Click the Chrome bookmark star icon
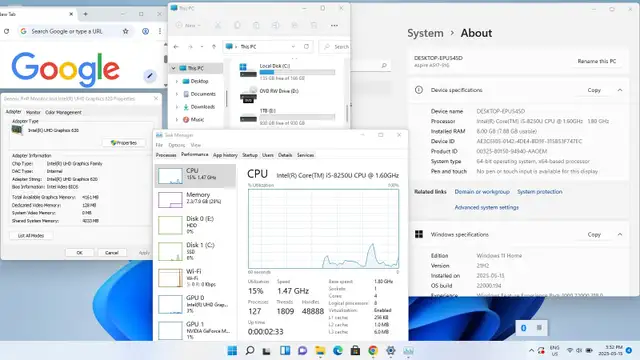Image resolution: width=640 pixels, height=360 pixels. (x=126, y=31)
